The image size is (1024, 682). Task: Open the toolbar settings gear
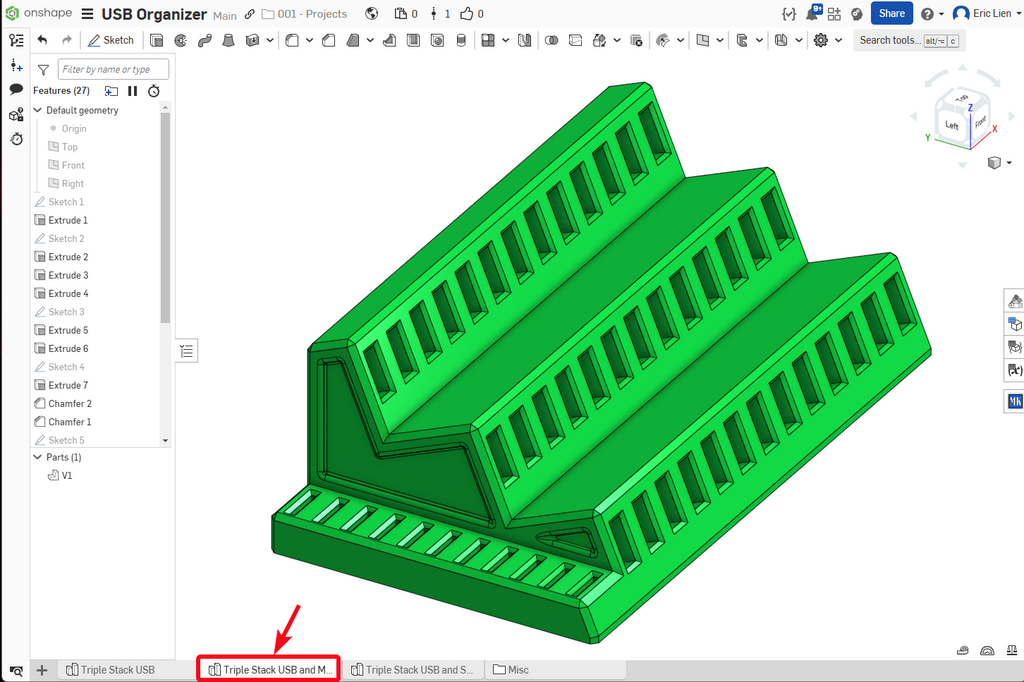tap(821, 41)
